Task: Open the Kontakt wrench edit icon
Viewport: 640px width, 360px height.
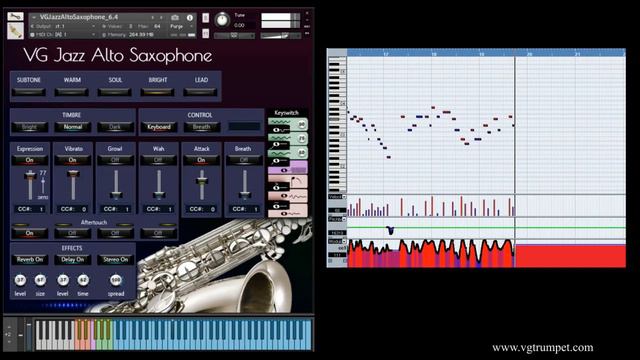Action: (x=15, y=17)
